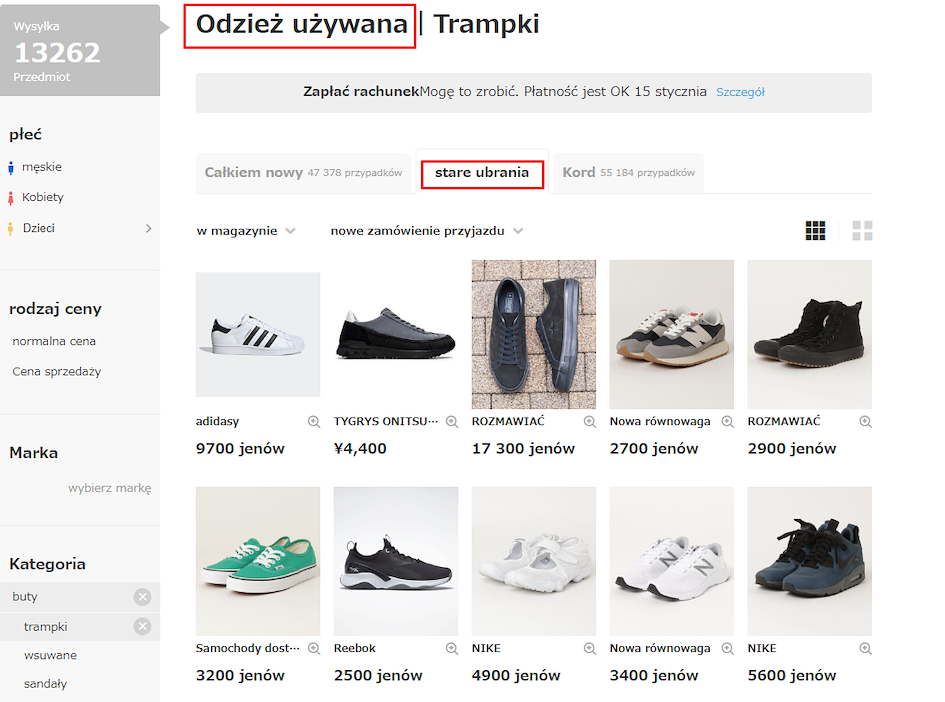Open the black Reebok running shoe thumbnail
Screen dimensions: 945x702
pos(396,562)
